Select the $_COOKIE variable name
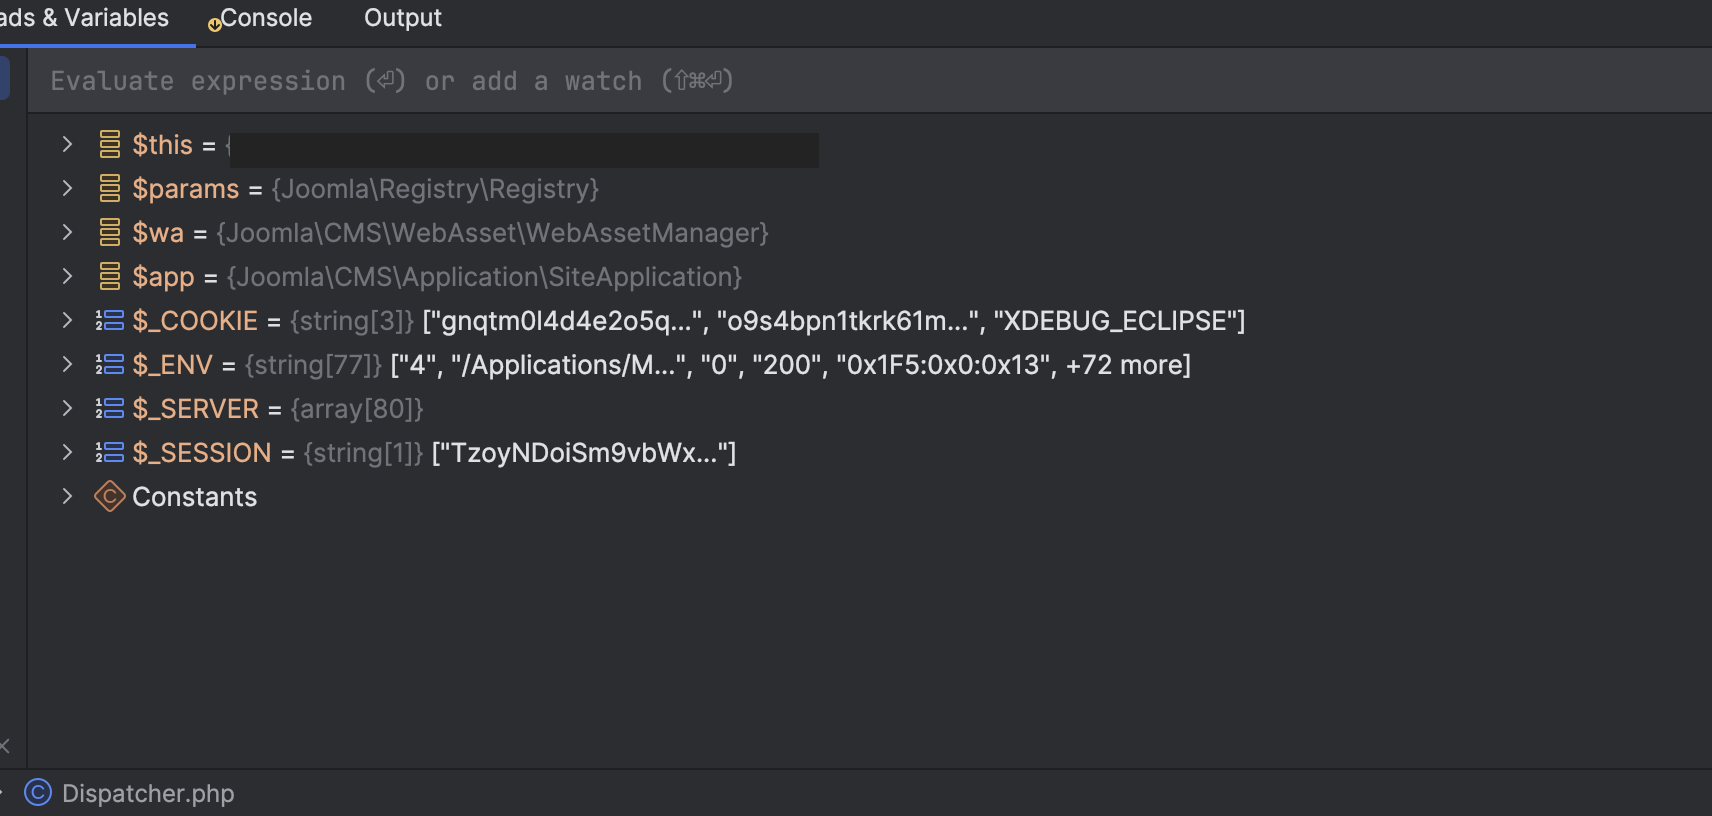Screen dimensions: 1712x816 coord(195,321)
